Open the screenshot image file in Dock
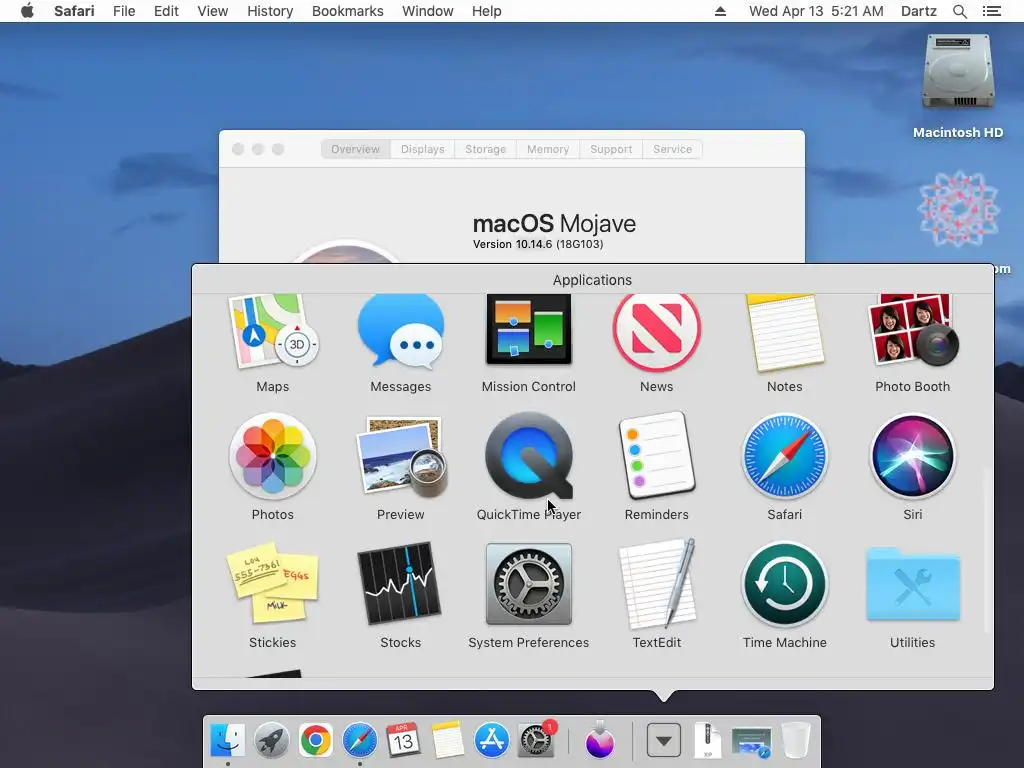Screen dimensions: 1024x768 751,743
